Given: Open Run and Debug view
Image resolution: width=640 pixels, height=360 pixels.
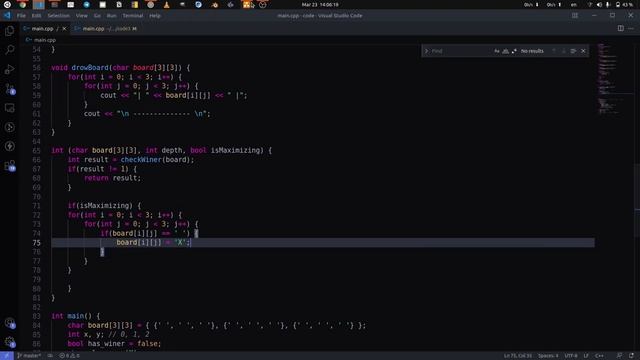Looking at the screenshot, I should [x=9, y=69].
